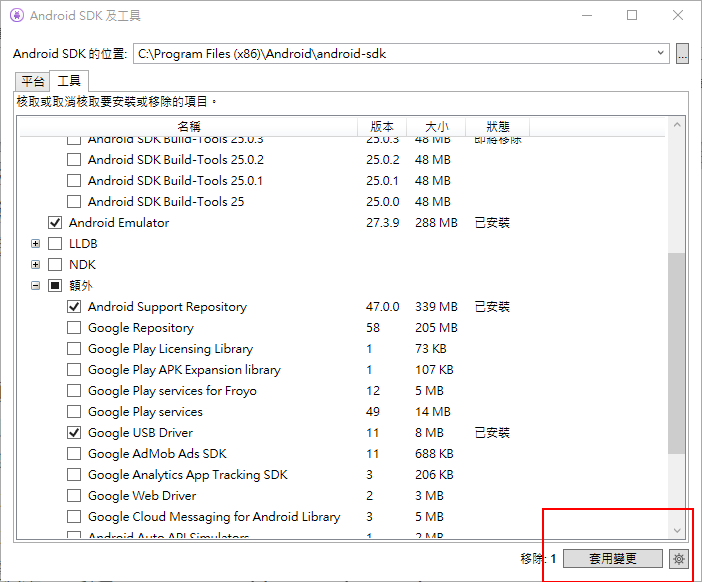
Task: Click the LLDB label
Action: point(83,244)
